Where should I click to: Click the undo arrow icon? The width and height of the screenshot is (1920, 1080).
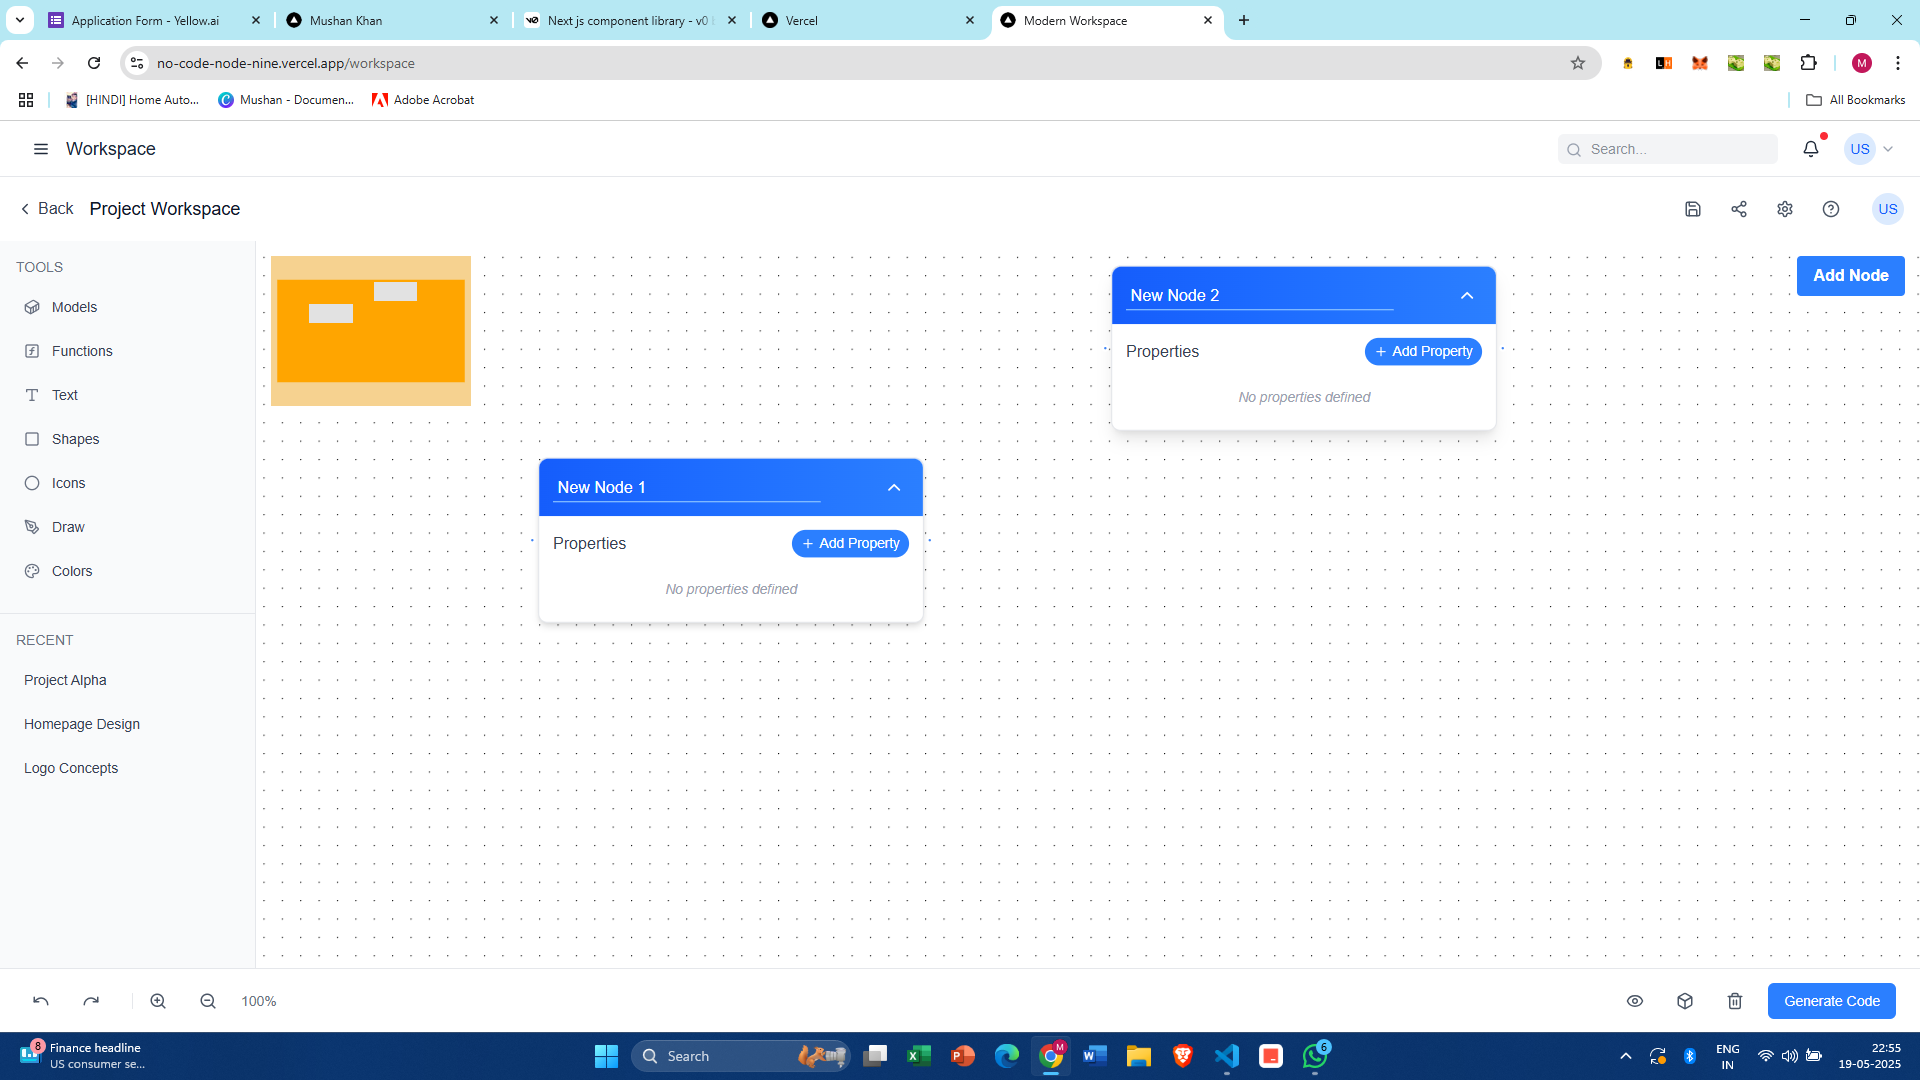pyautogui.click(x=41, y=1001)
